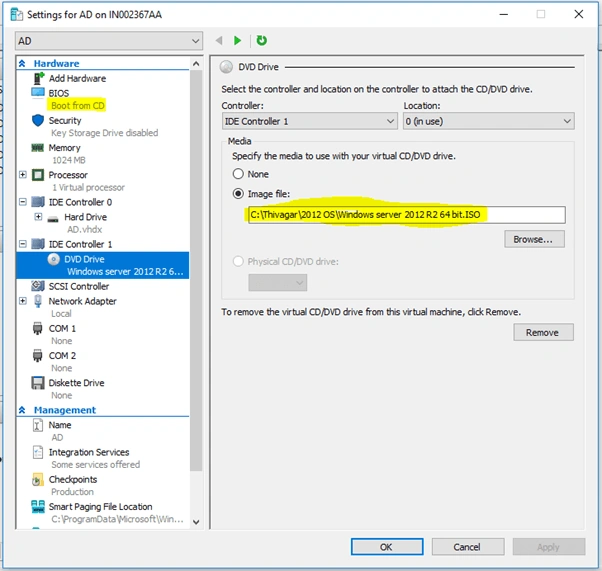
Task: Click the Integration Services icon
Action: [38, 452]
